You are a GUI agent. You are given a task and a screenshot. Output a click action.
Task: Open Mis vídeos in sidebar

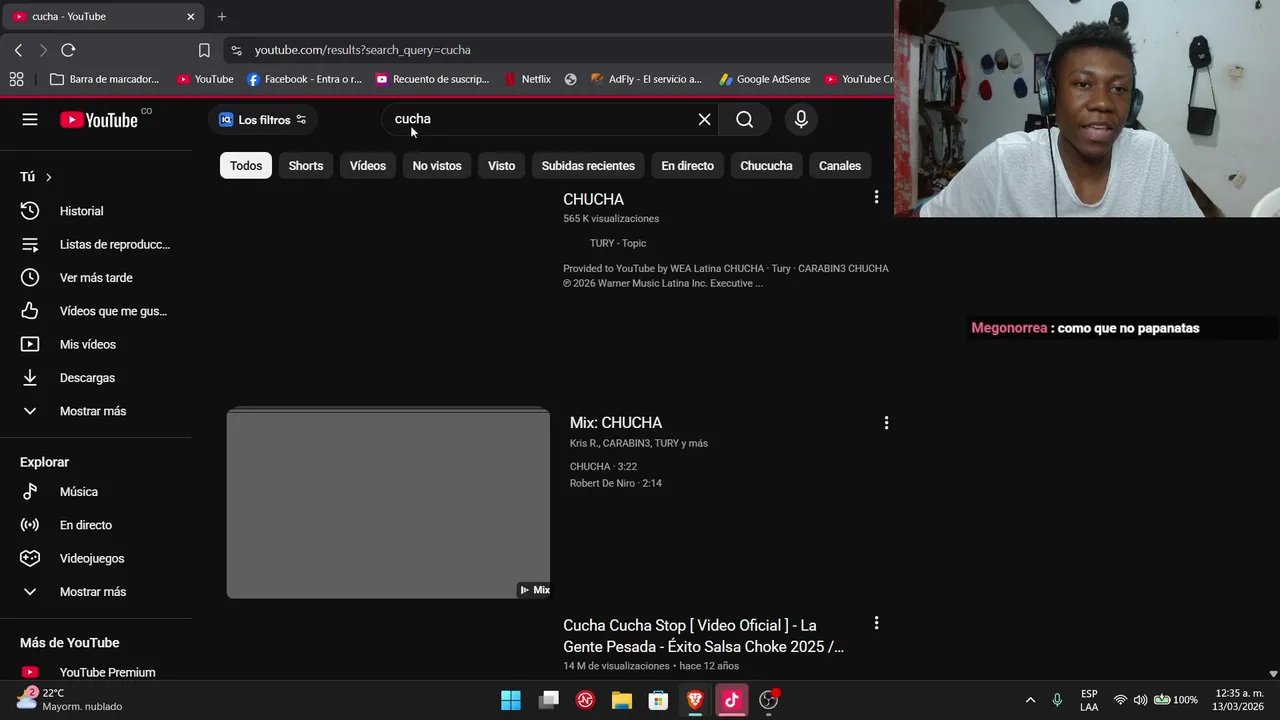click(x=96, y=344)
